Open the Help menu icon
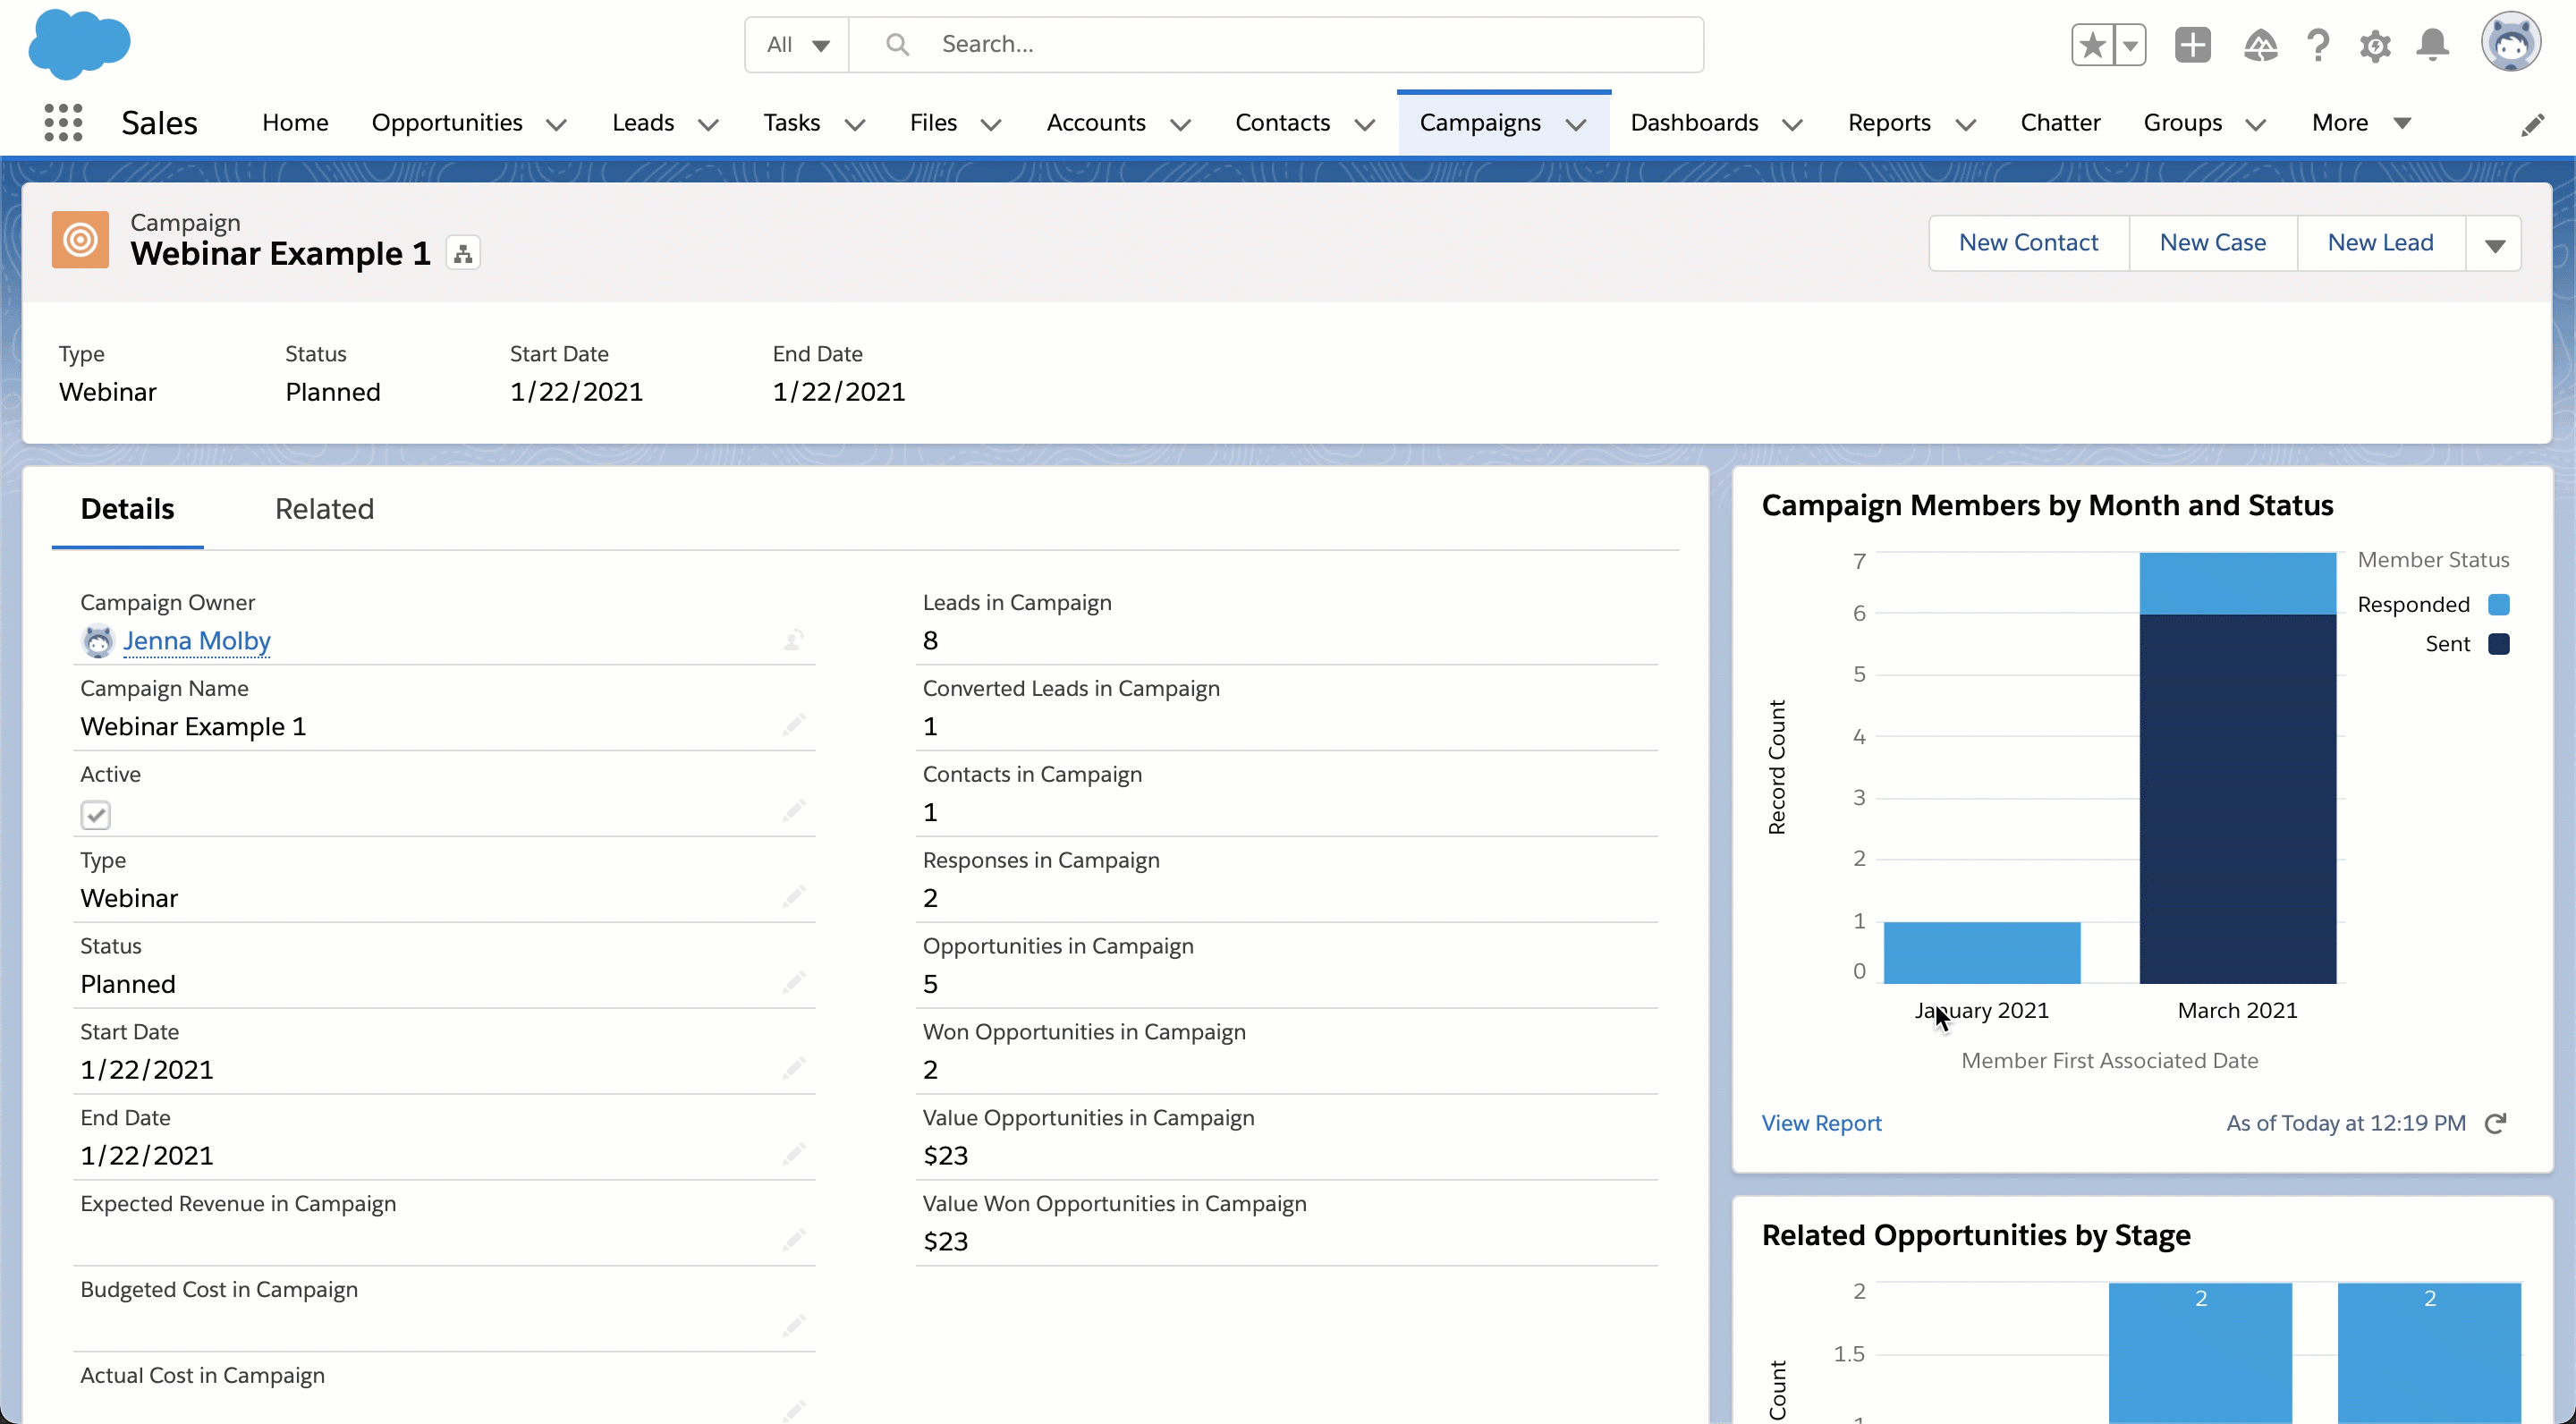2576x1424 pixels. pyautogui.click(x=2318, y=45)
